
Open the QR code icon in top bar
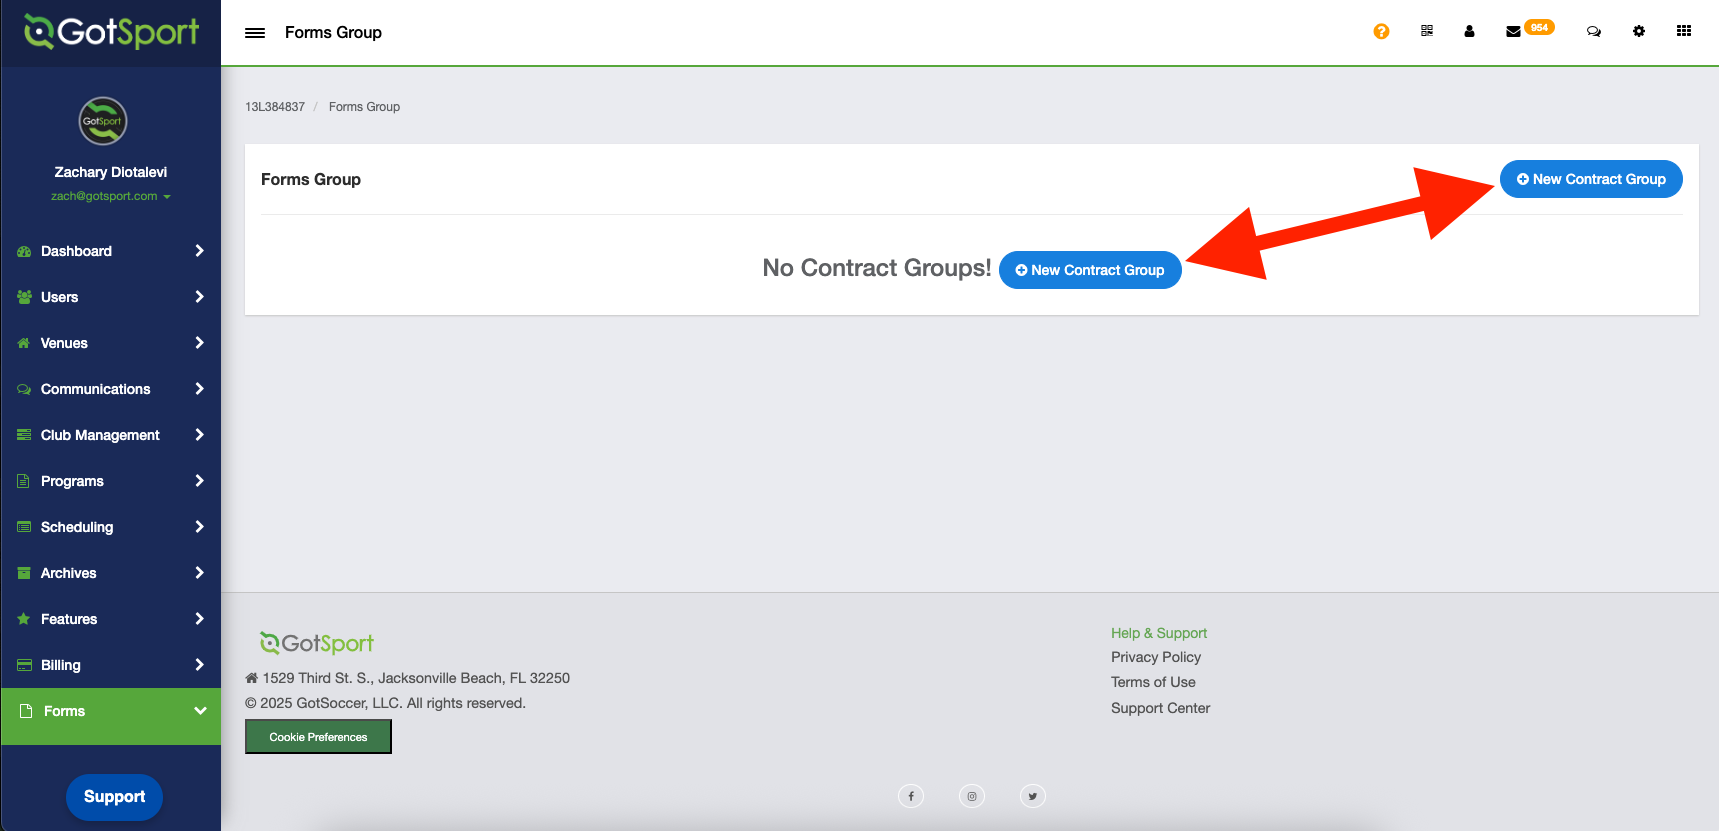pos(1427,31)
